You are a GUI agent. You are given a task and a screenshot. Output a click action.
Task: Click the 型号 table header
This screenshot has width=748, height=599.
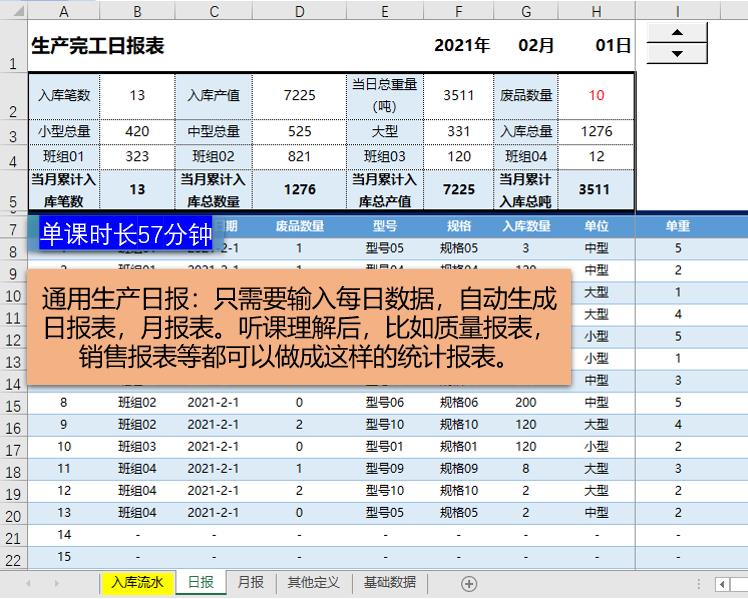[x=384, y=226]
